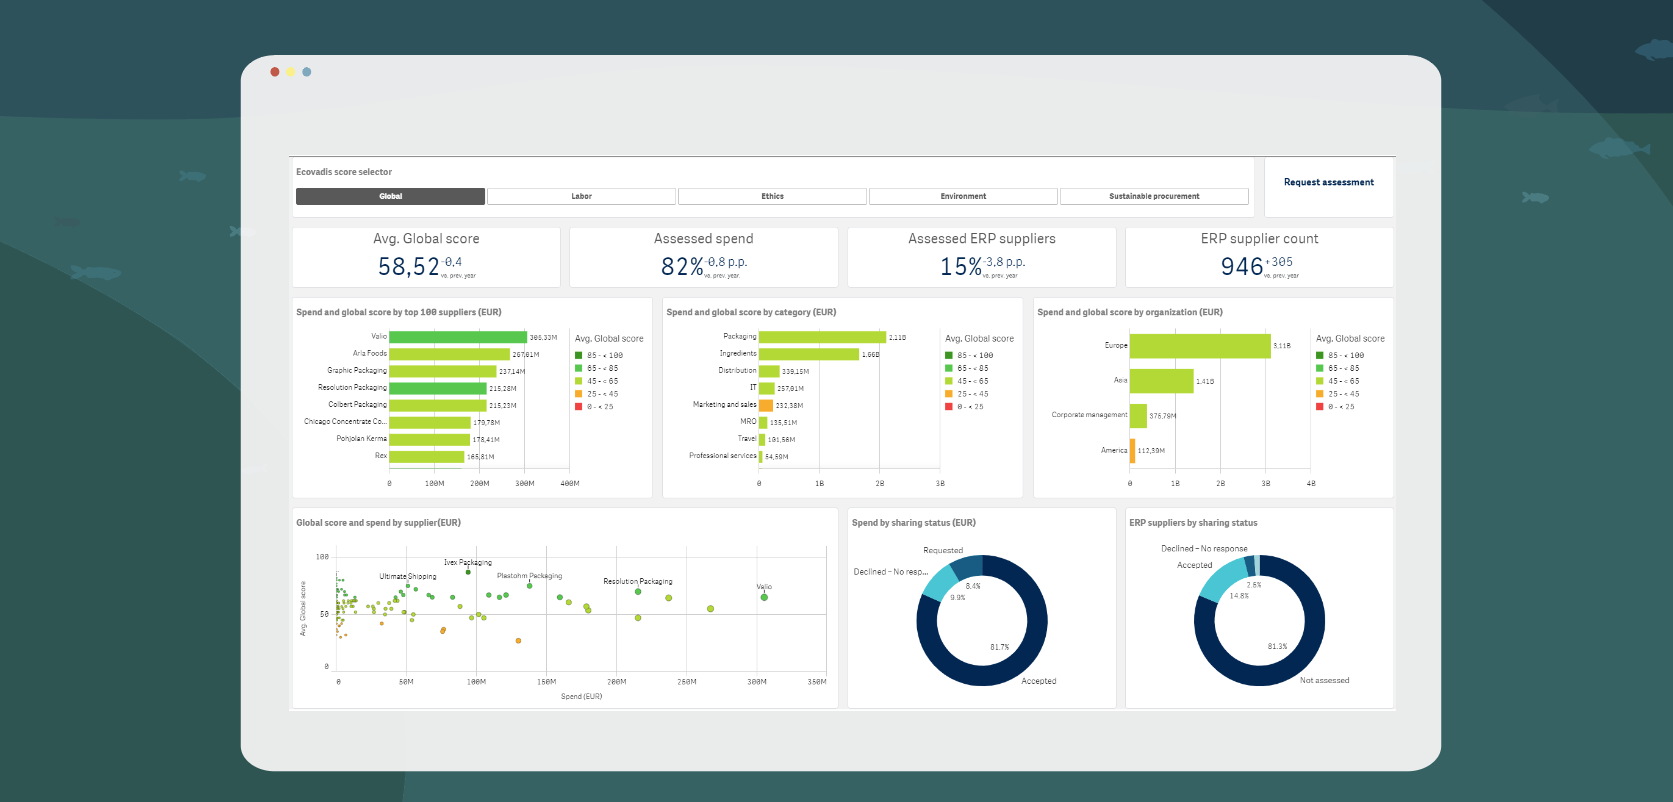Viewport: 1673px width, 802px height.
Task: Click the red window close dot
Action: coord(275,72)
